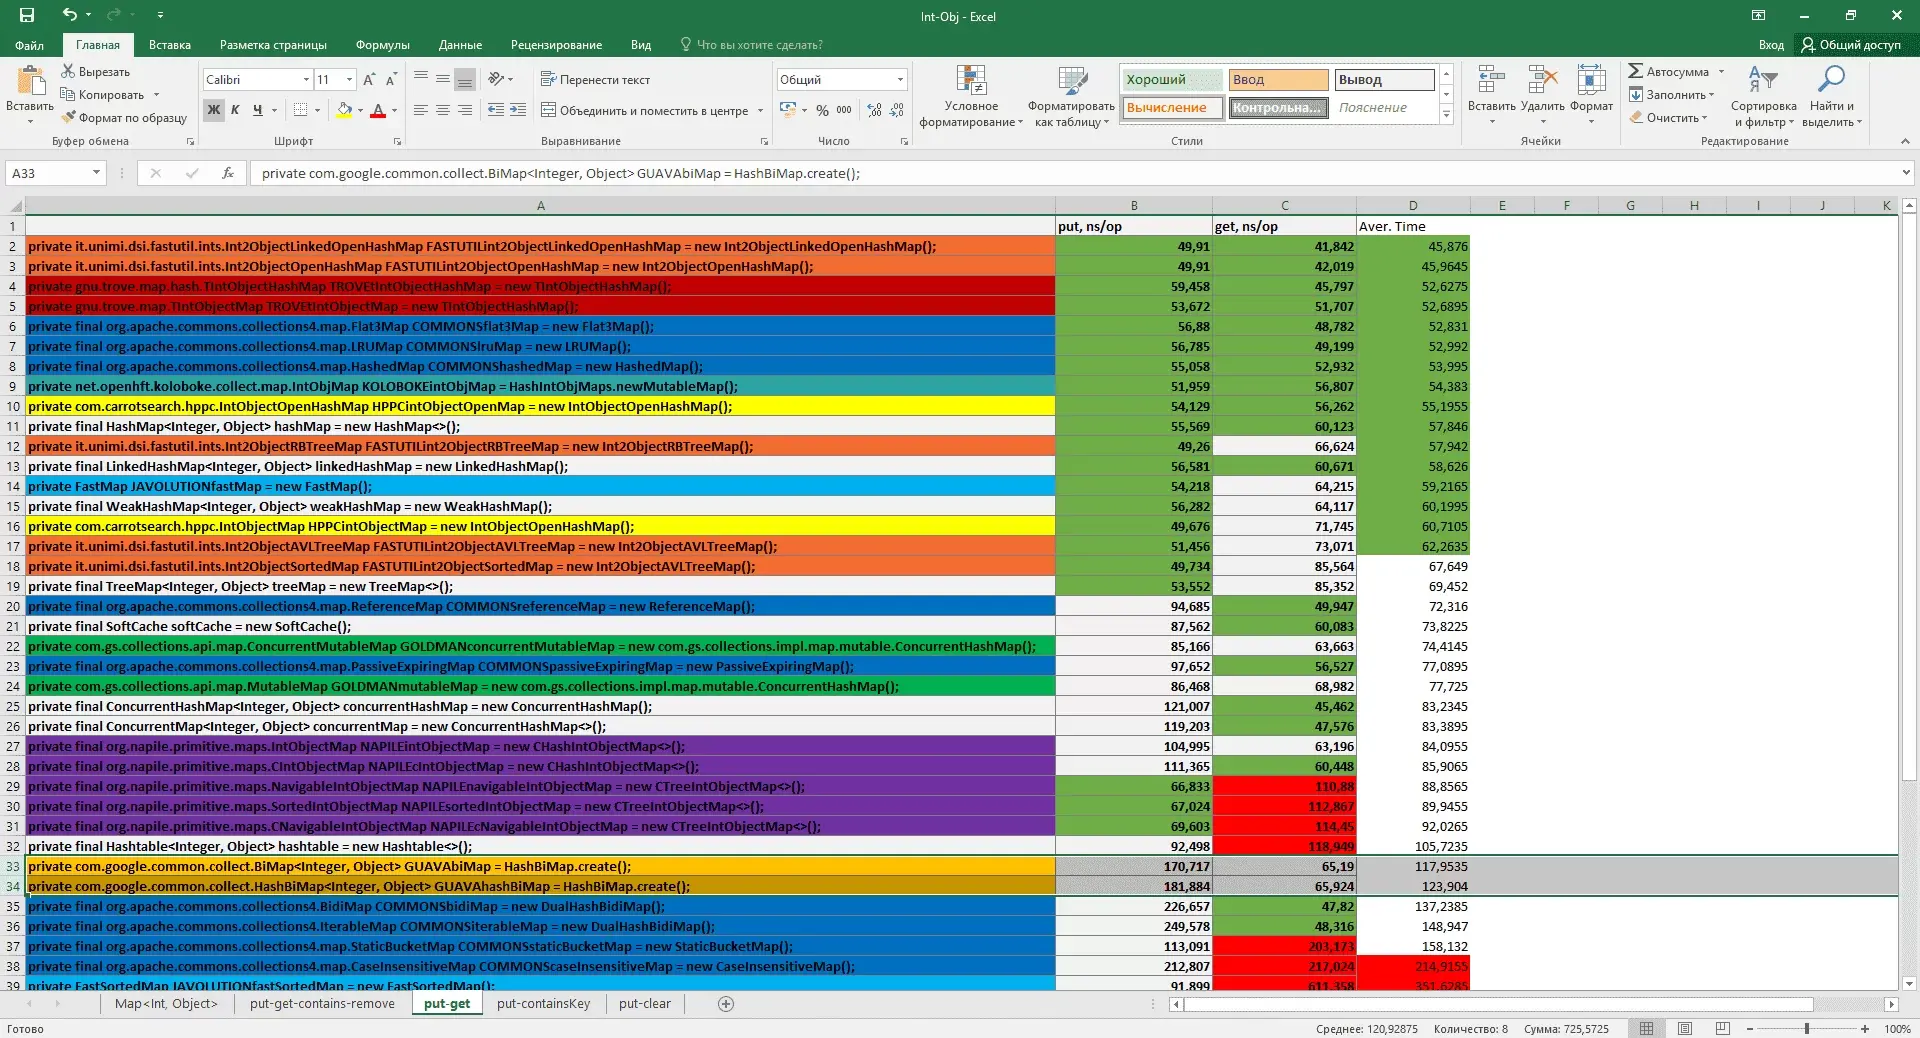Switch to the Формулы ribbon tab
The height and width of the screenshot is (1038, 1920).
pyautogui.click(x=382, y=45)
